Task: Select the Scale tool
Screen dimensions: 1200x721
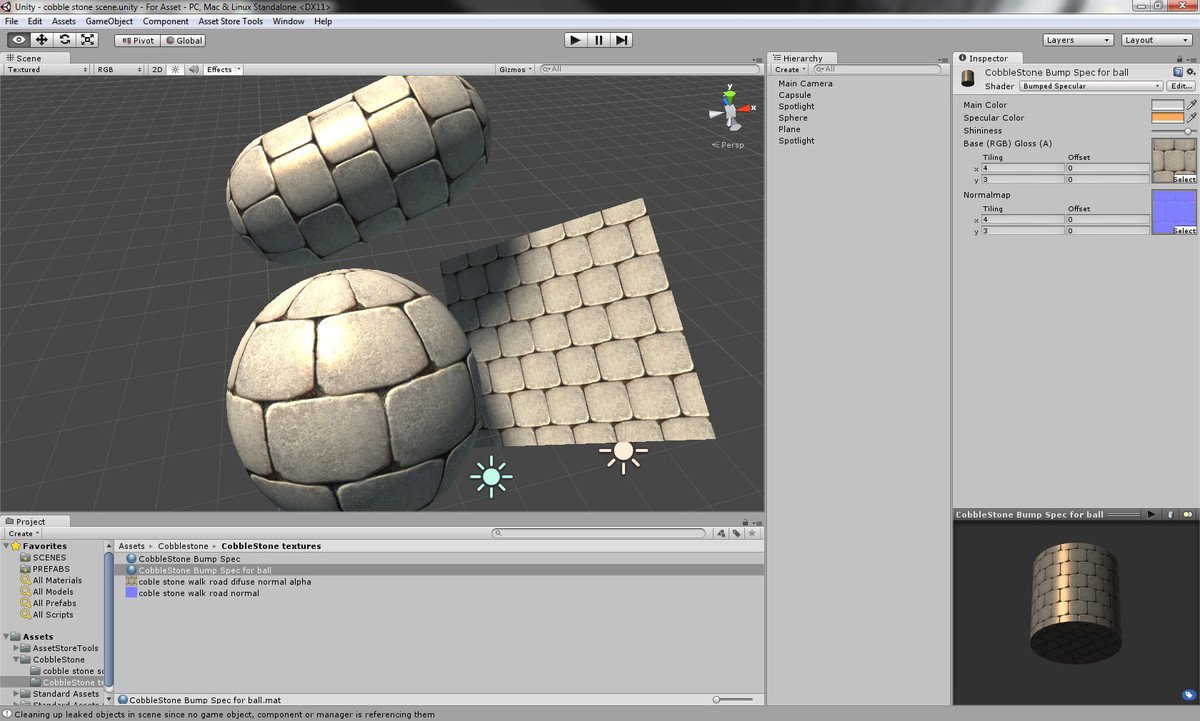Action: 87,39
